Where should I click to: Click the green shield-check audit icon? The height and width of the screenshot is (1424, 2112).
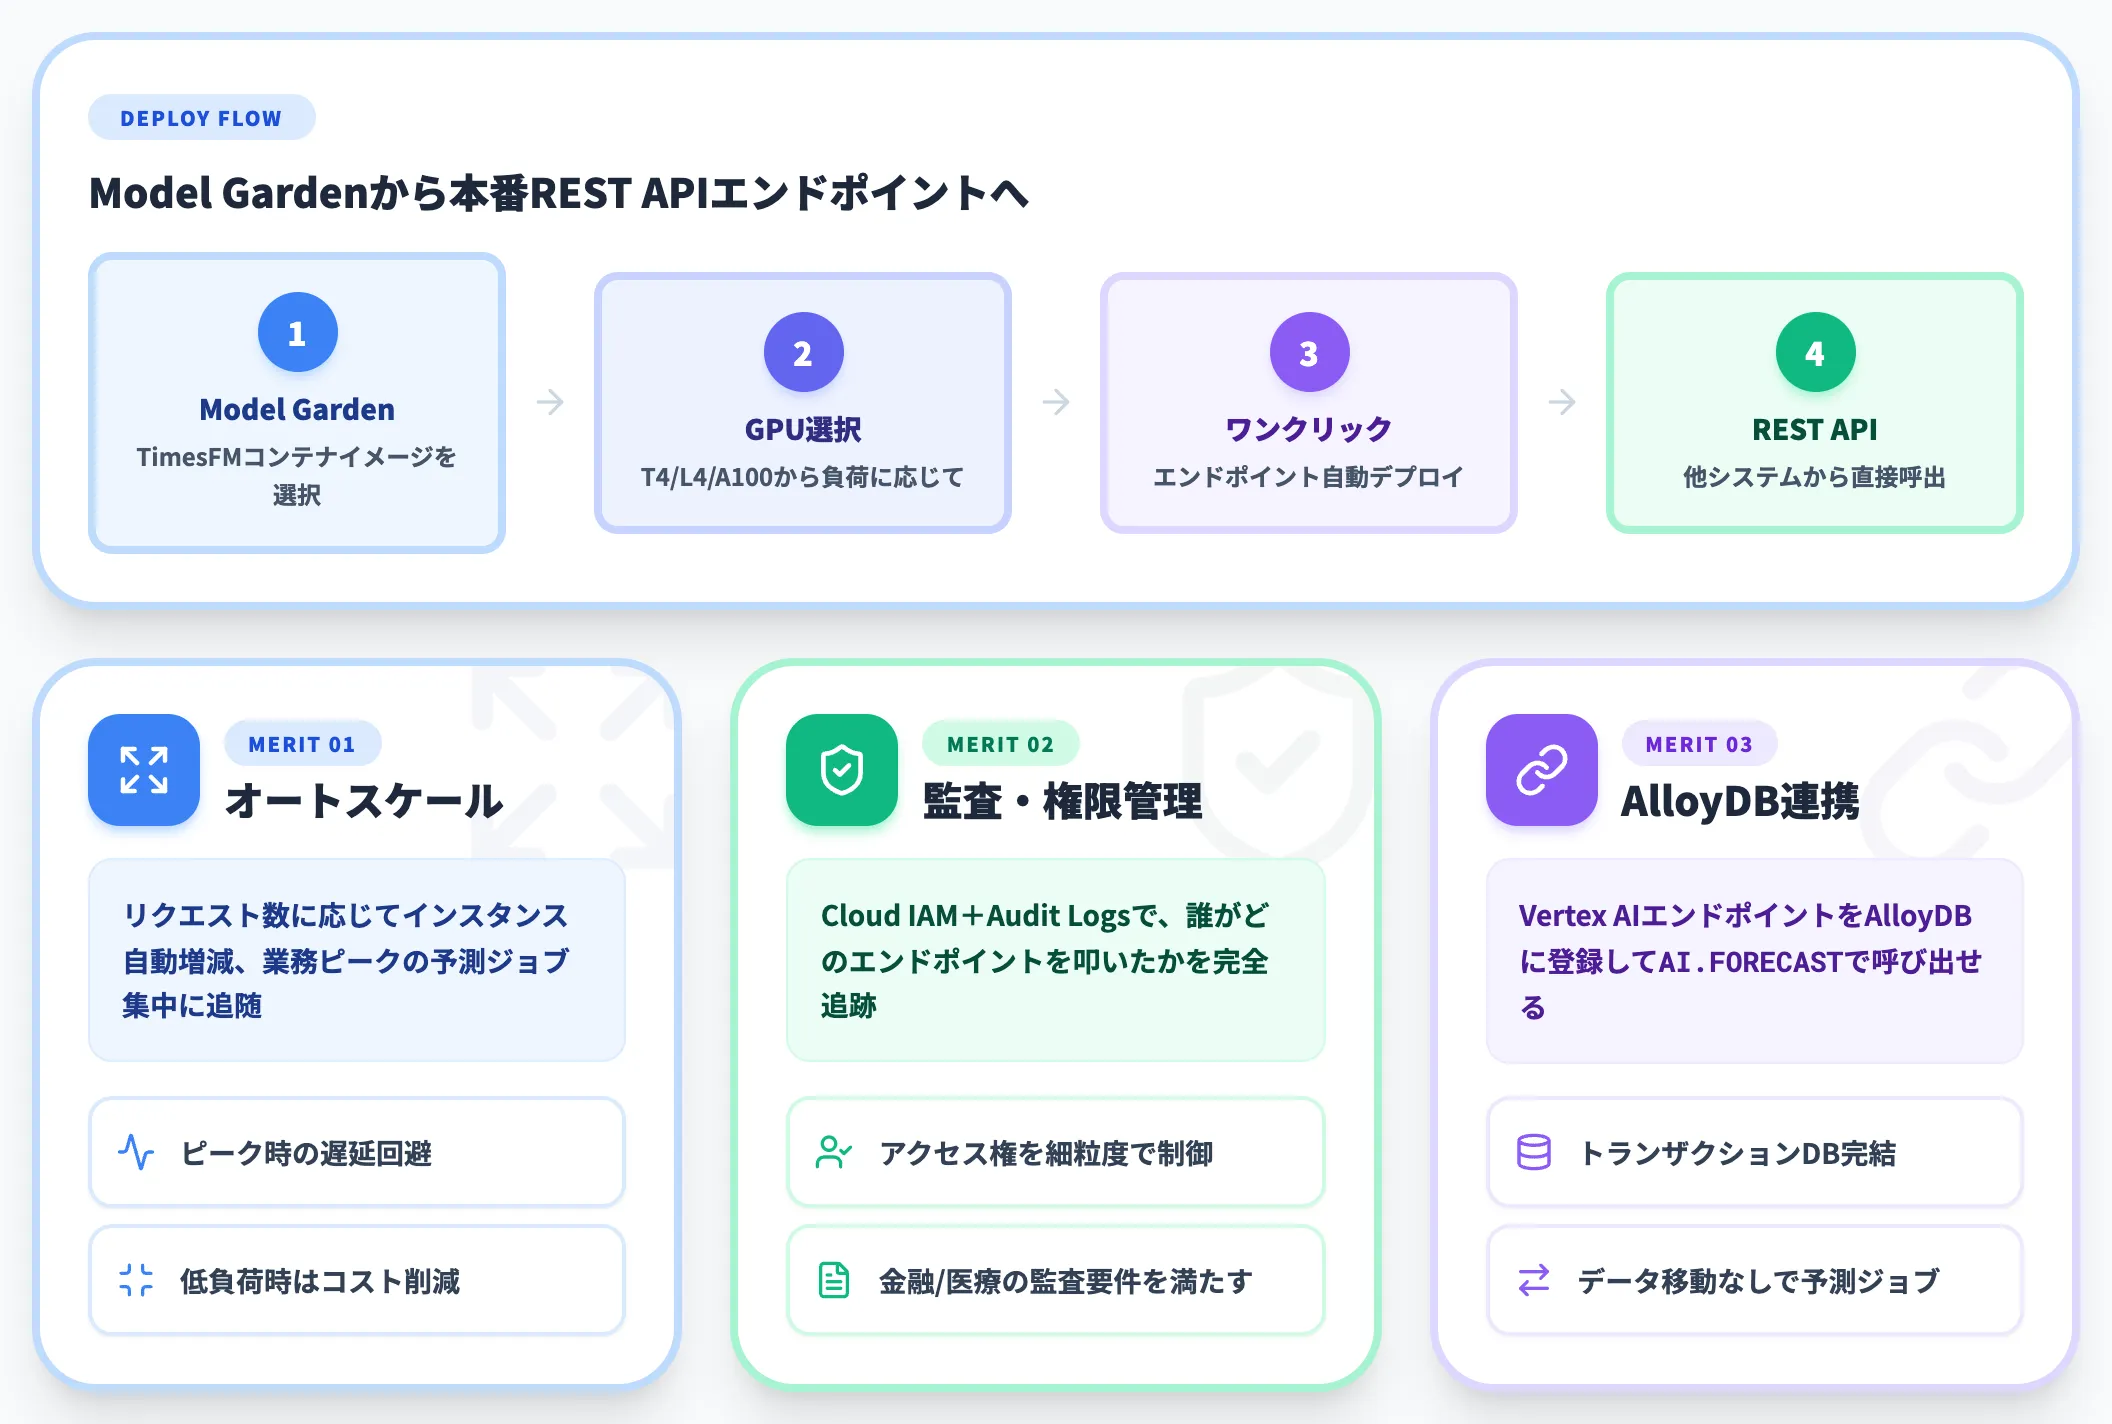tap(842, 770)
